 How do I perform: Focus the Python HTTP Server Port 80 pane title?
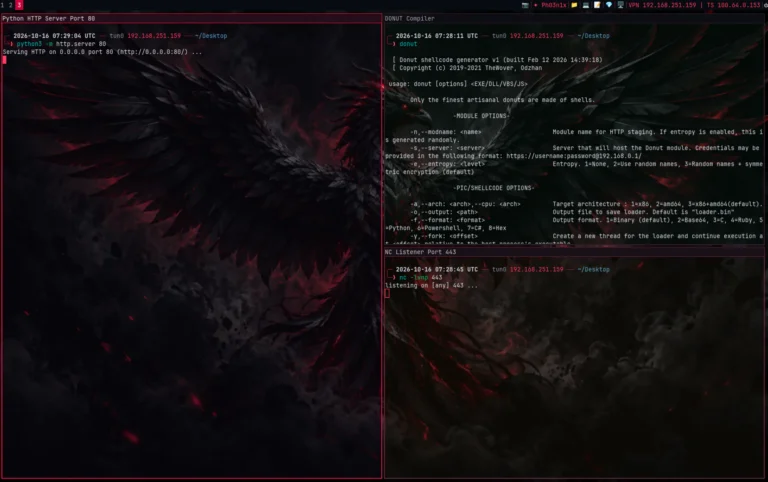[48, 19]
